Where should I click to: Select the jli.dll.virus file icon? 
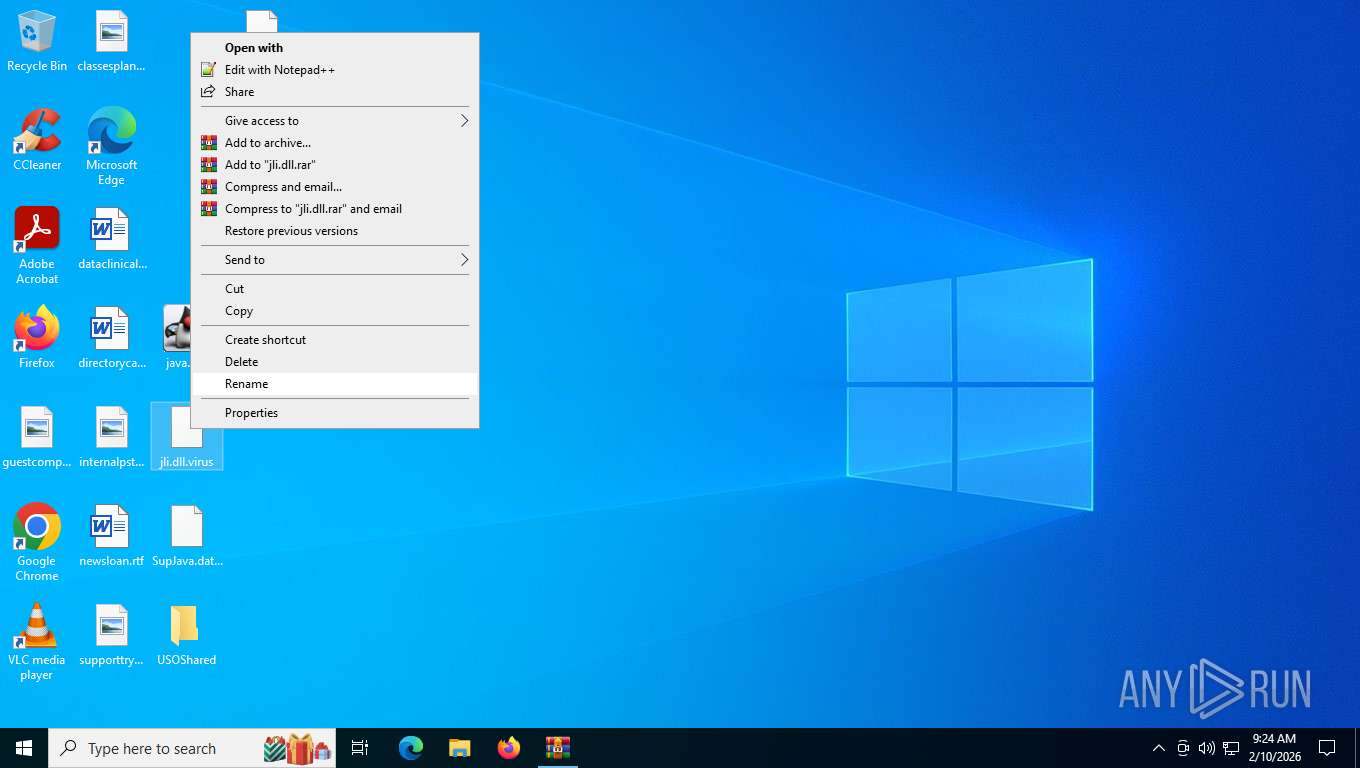pos(187,437)
